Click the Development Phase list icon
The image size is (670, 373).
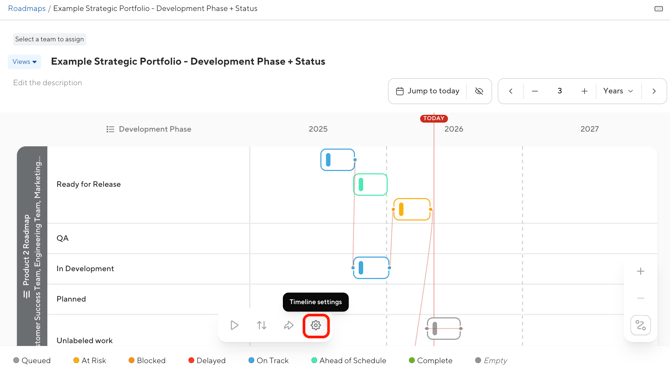tap(110, 129)
